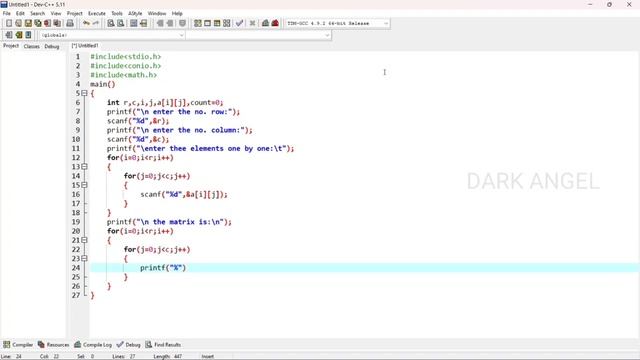Click the int declaration on line 6
Image resolution: width=640 pixels, height=360 pixels.
pos(165,102)
